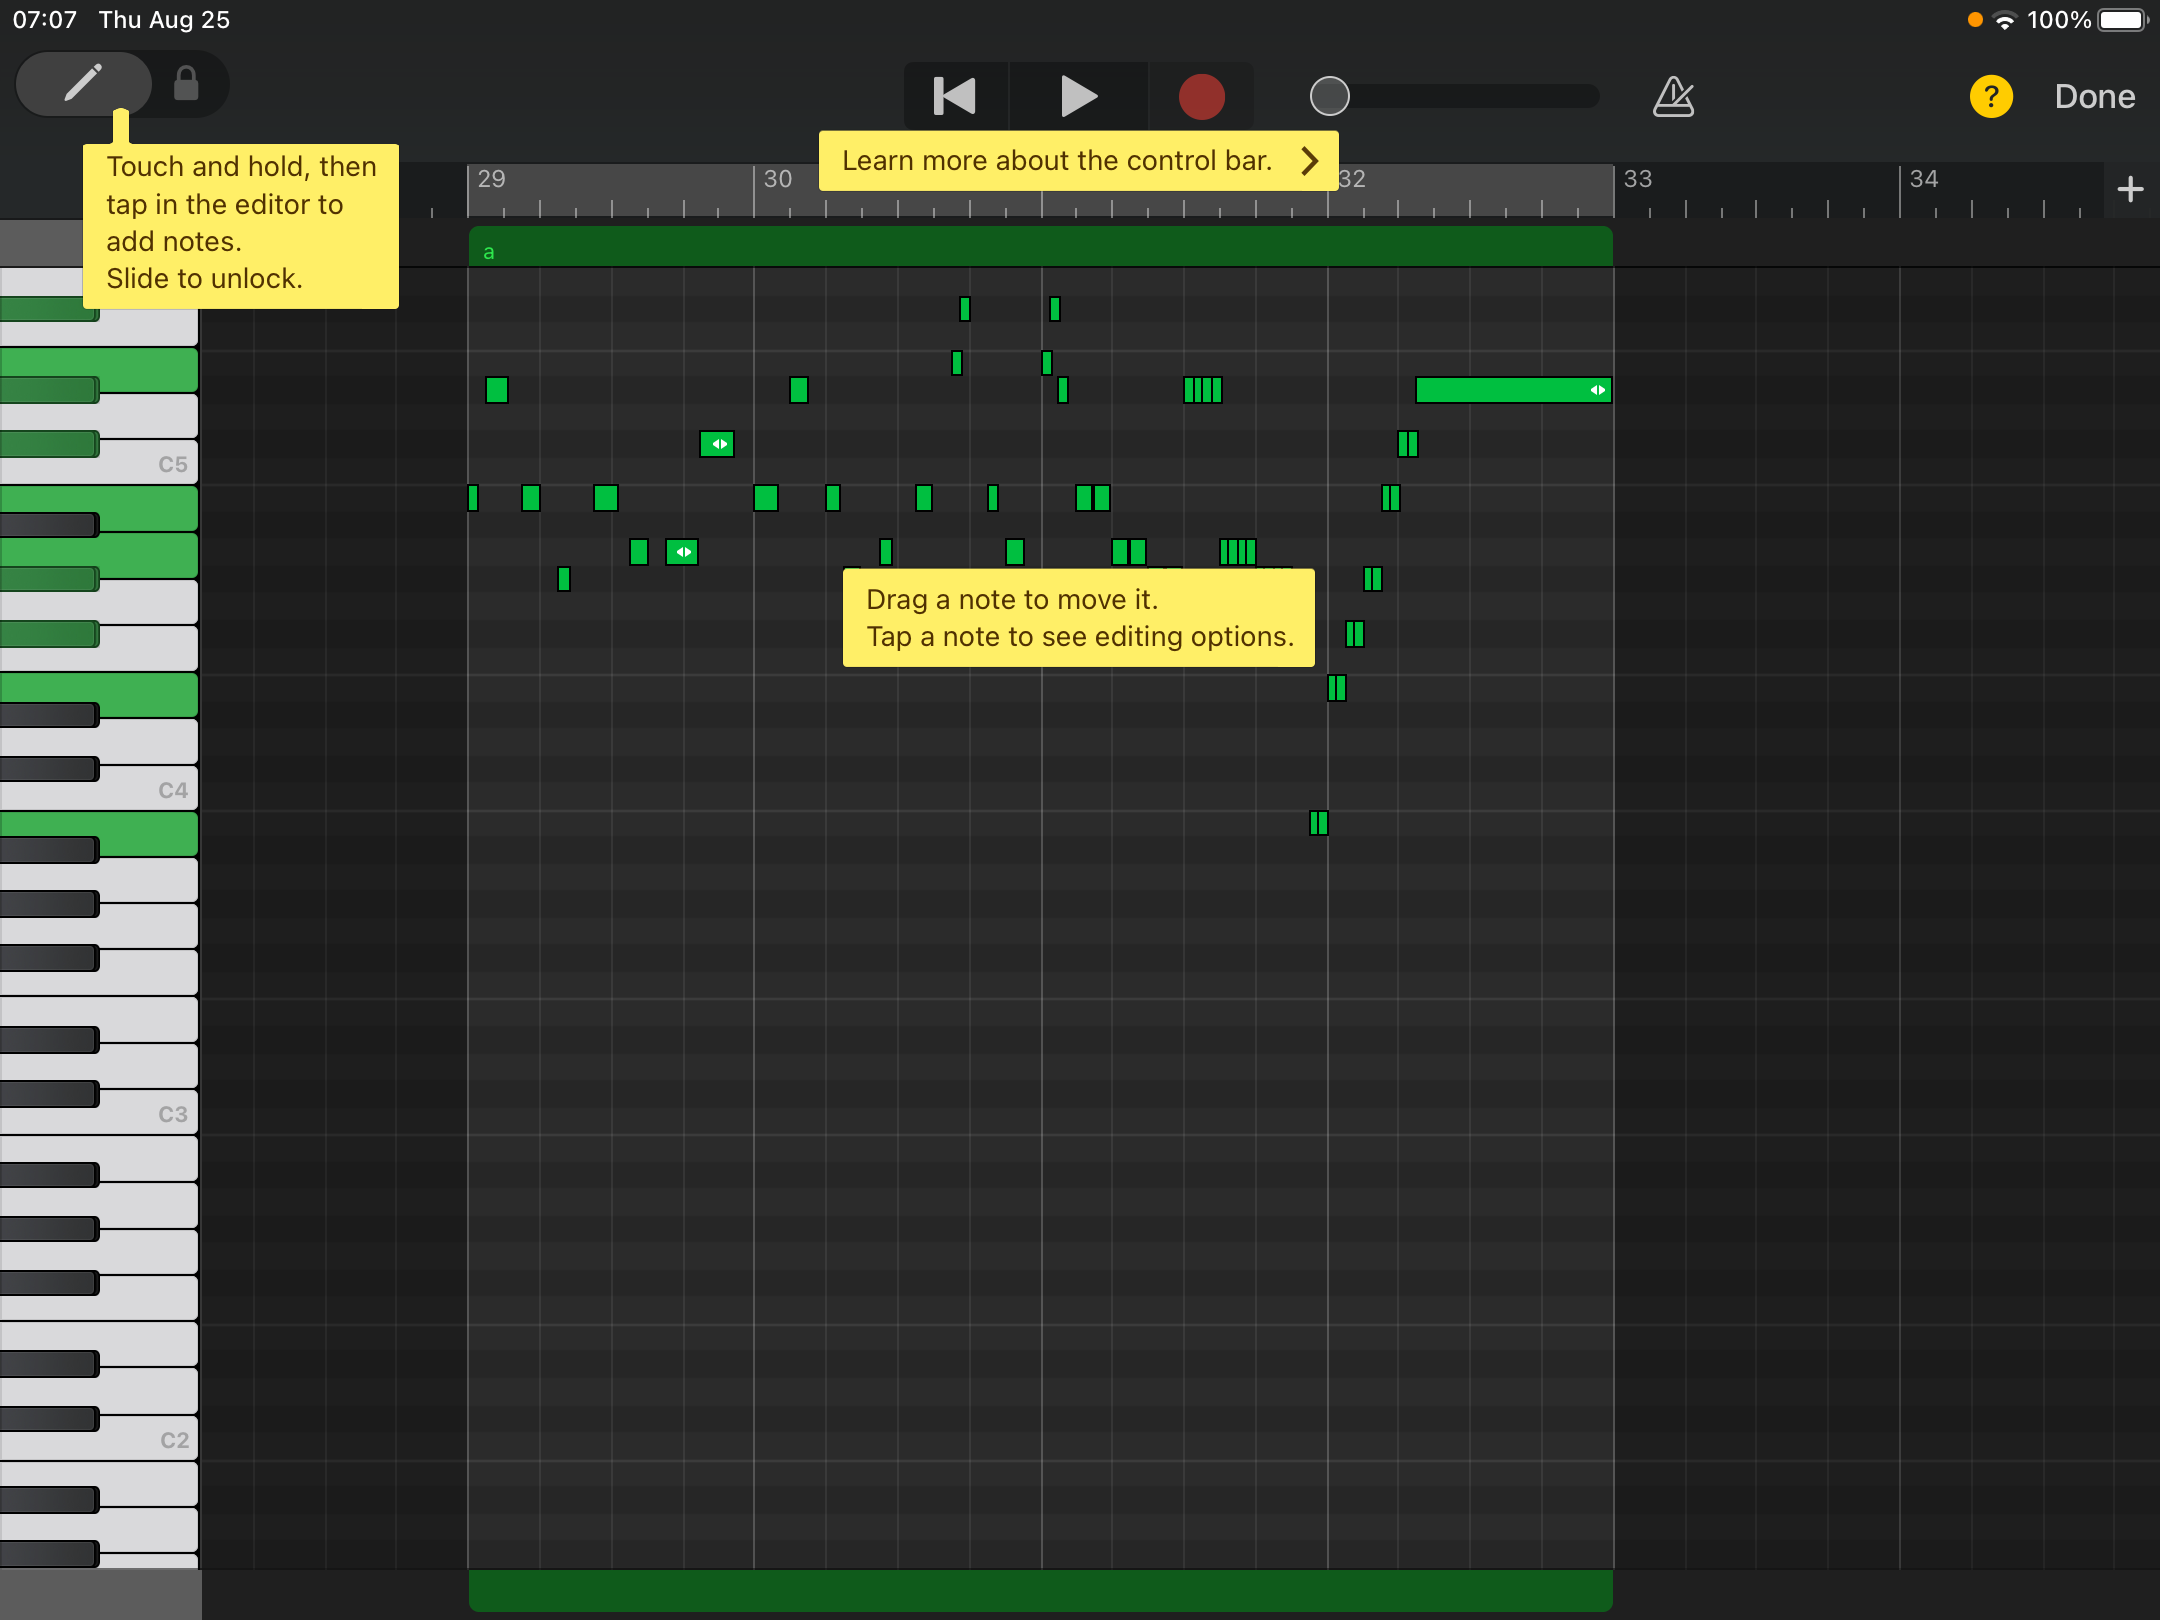Tap the bar 33 marker in the ruler
Screen dimensions: 2160x1620
coord(1637,180)
